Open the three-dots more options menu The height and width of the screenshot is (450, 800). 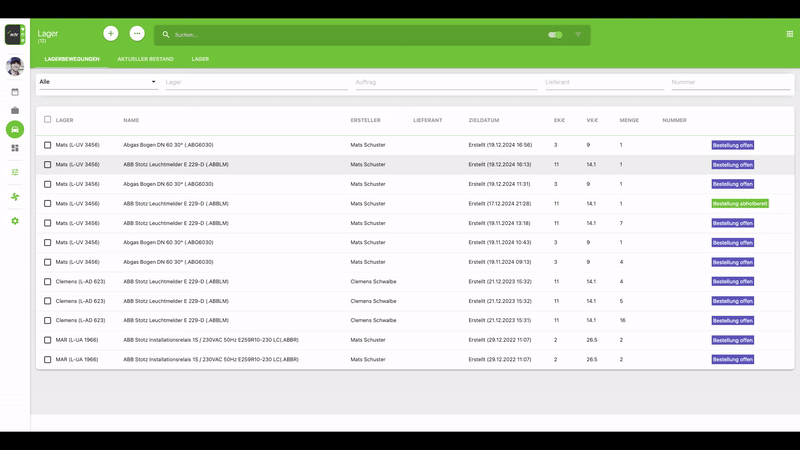137,34
